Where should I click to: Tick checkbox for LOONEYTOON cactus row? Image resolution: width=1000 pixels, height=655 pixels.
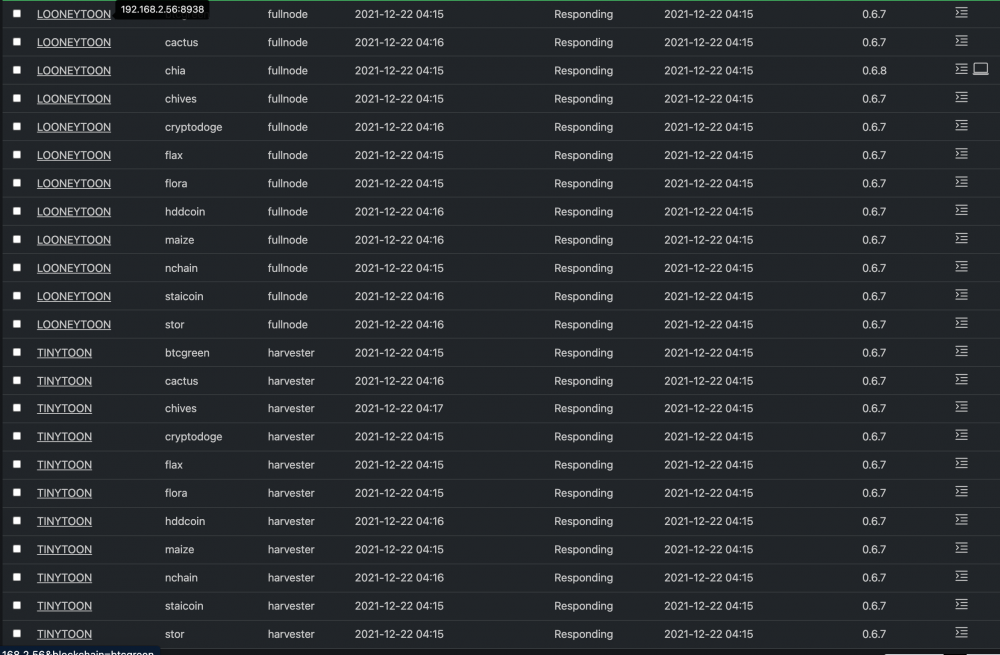(17, 42)
